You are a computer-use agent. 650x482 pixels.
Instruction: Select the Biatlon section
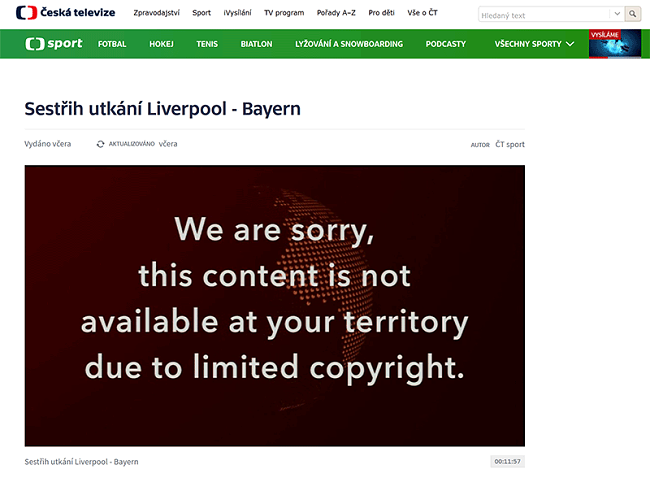(256, 44)
